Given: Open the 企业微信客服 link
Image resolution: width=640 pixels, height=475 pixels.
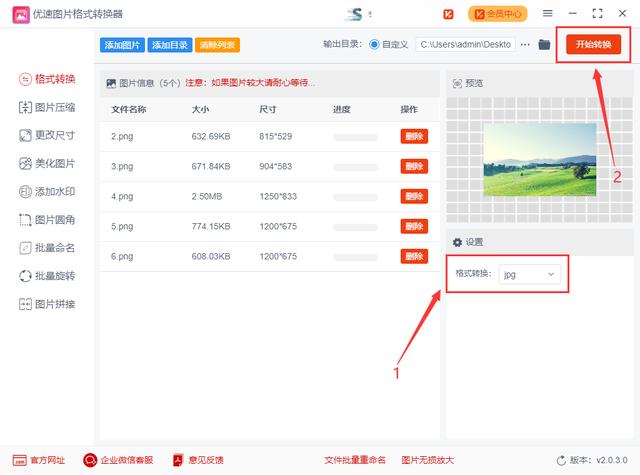Looking at the screenshot, I should tap(118, 460).
